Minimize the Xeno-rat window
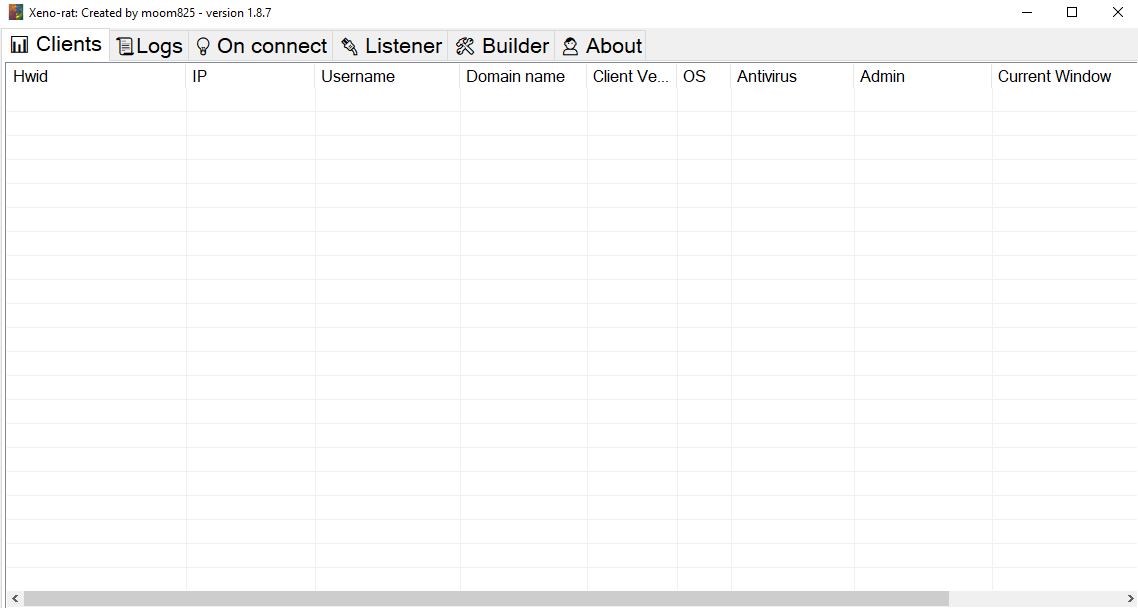Screen dimensions: 1138x608 (1027, 12)
